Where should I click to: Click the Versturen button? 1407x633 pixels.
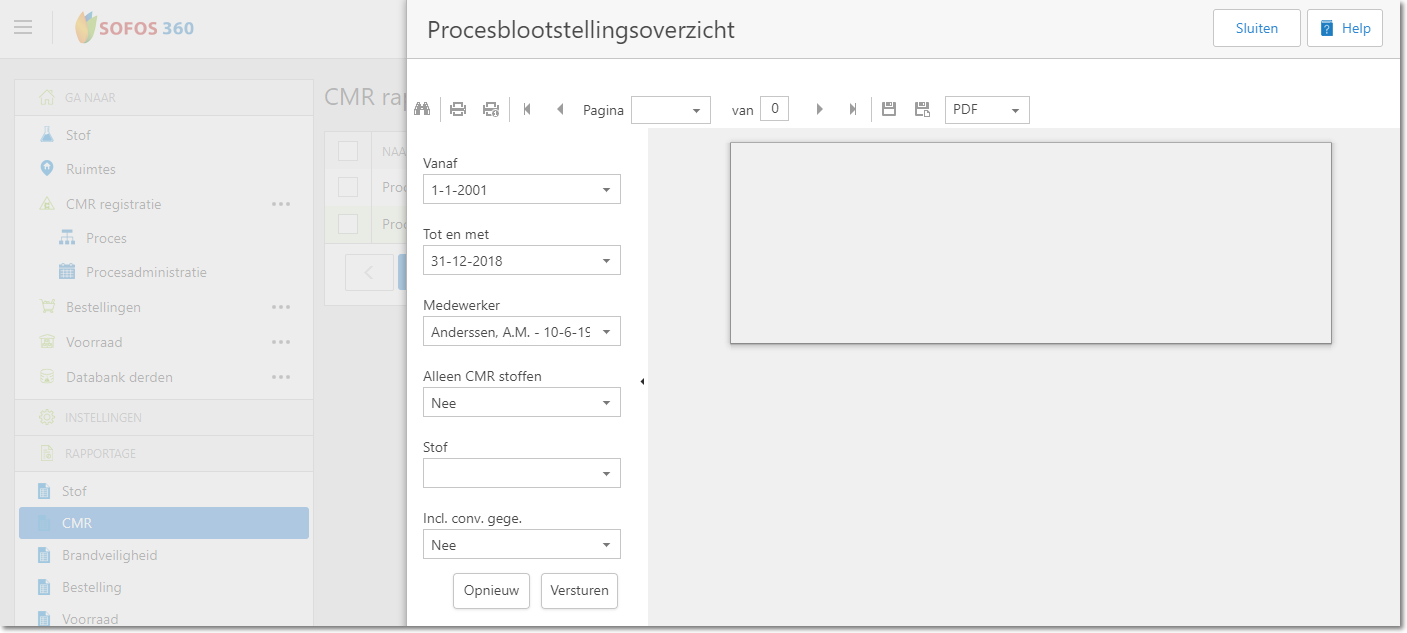pos(580,591)
